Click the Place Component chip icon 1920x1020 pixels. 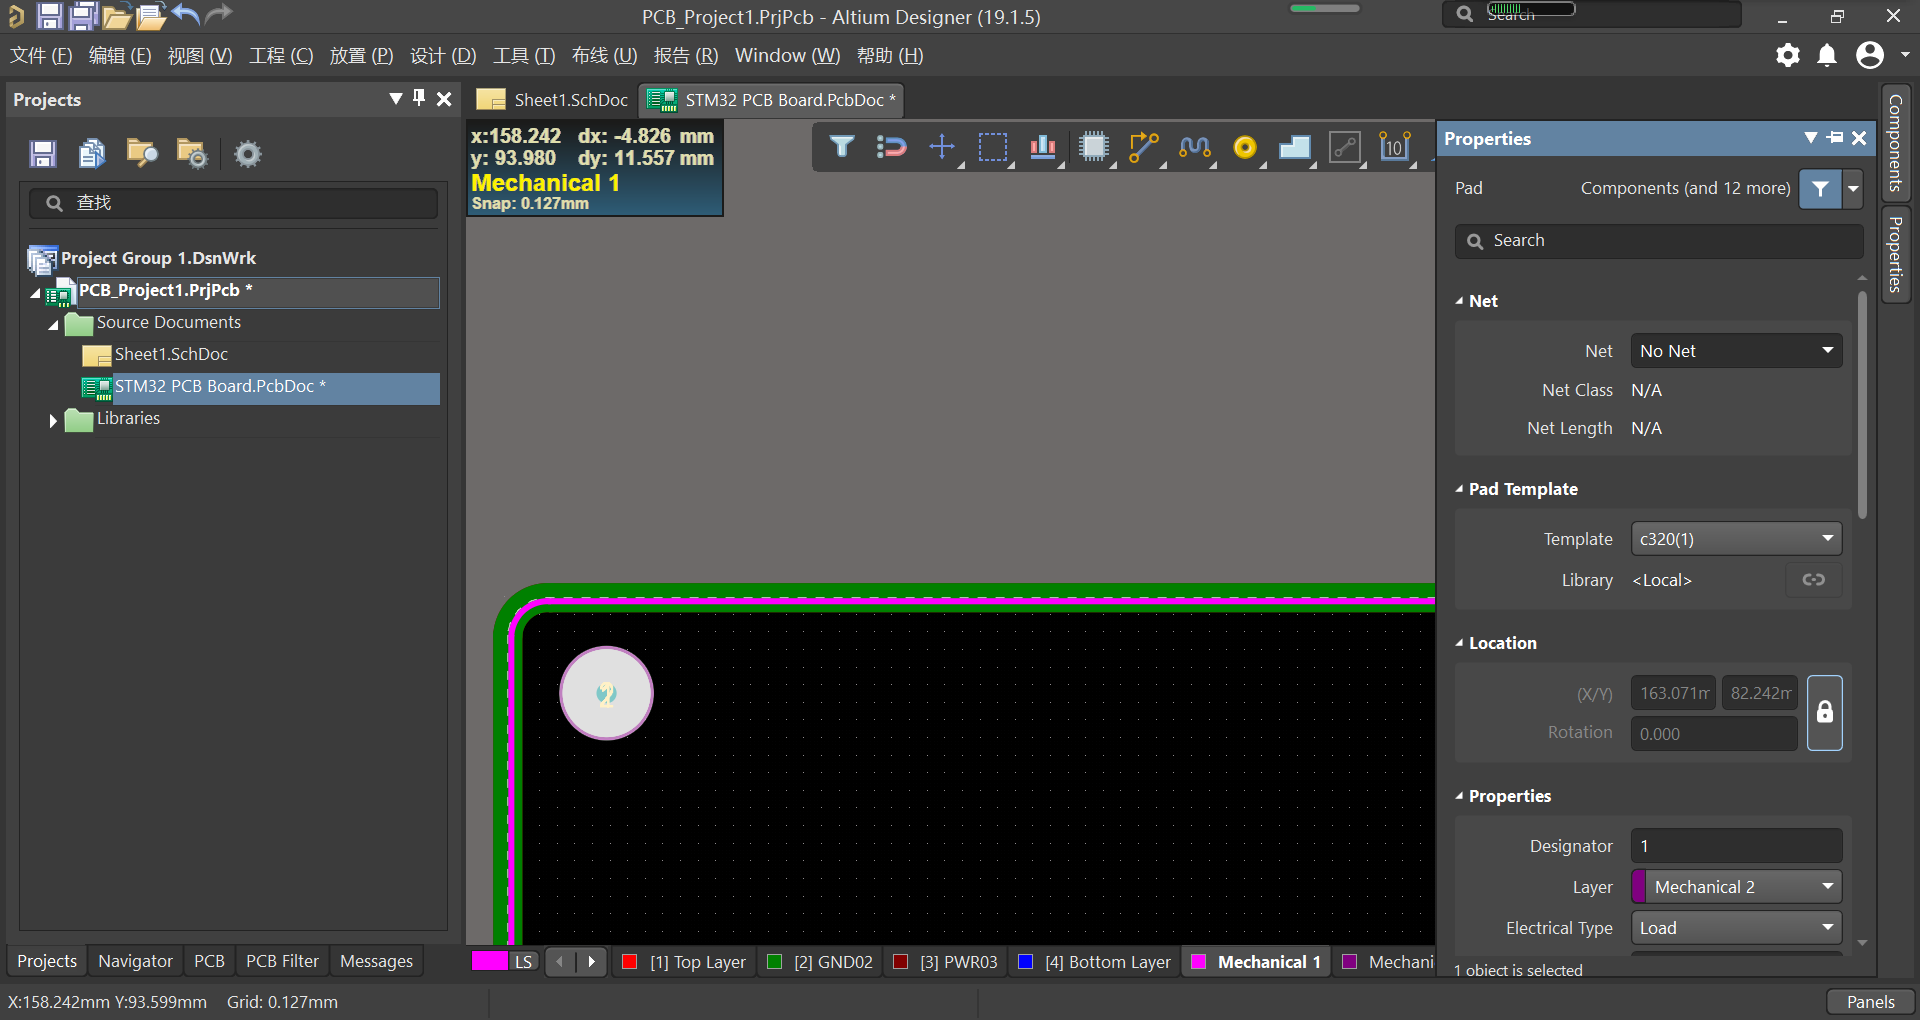click(1094, 147)
